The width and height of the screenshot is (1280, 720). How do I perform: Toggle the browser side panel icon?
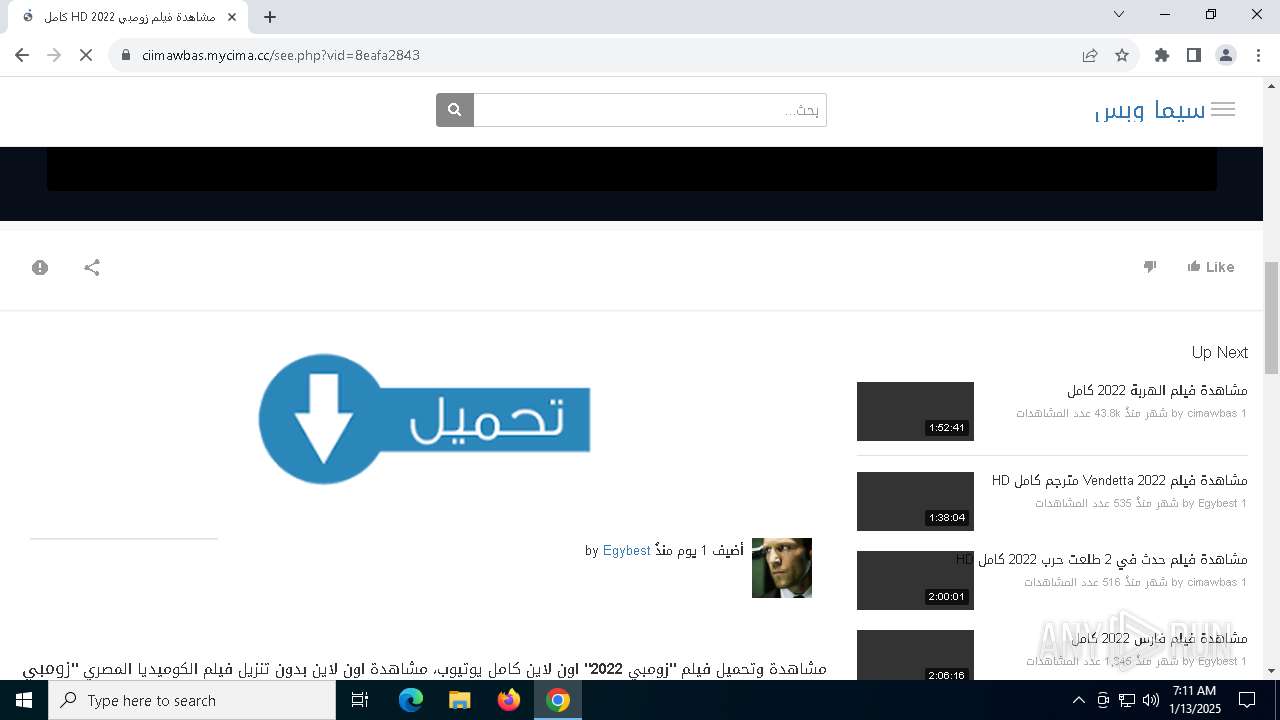tap(1194, 55)
